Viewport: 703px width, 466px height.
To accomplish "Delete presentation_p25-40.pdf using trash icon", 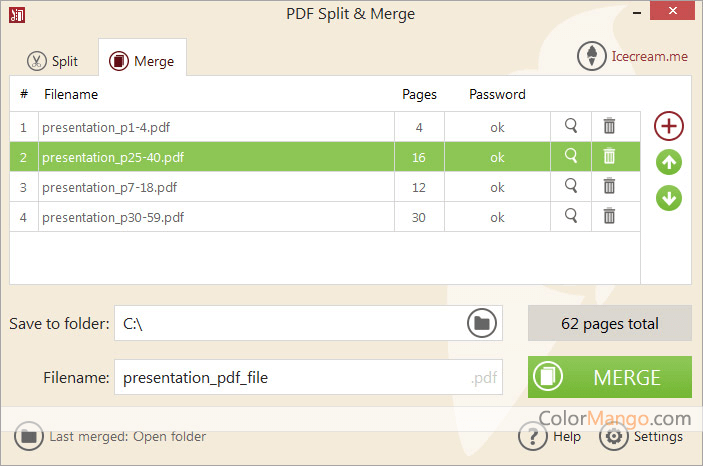I will pyautogui.click(x=609, y=156).
